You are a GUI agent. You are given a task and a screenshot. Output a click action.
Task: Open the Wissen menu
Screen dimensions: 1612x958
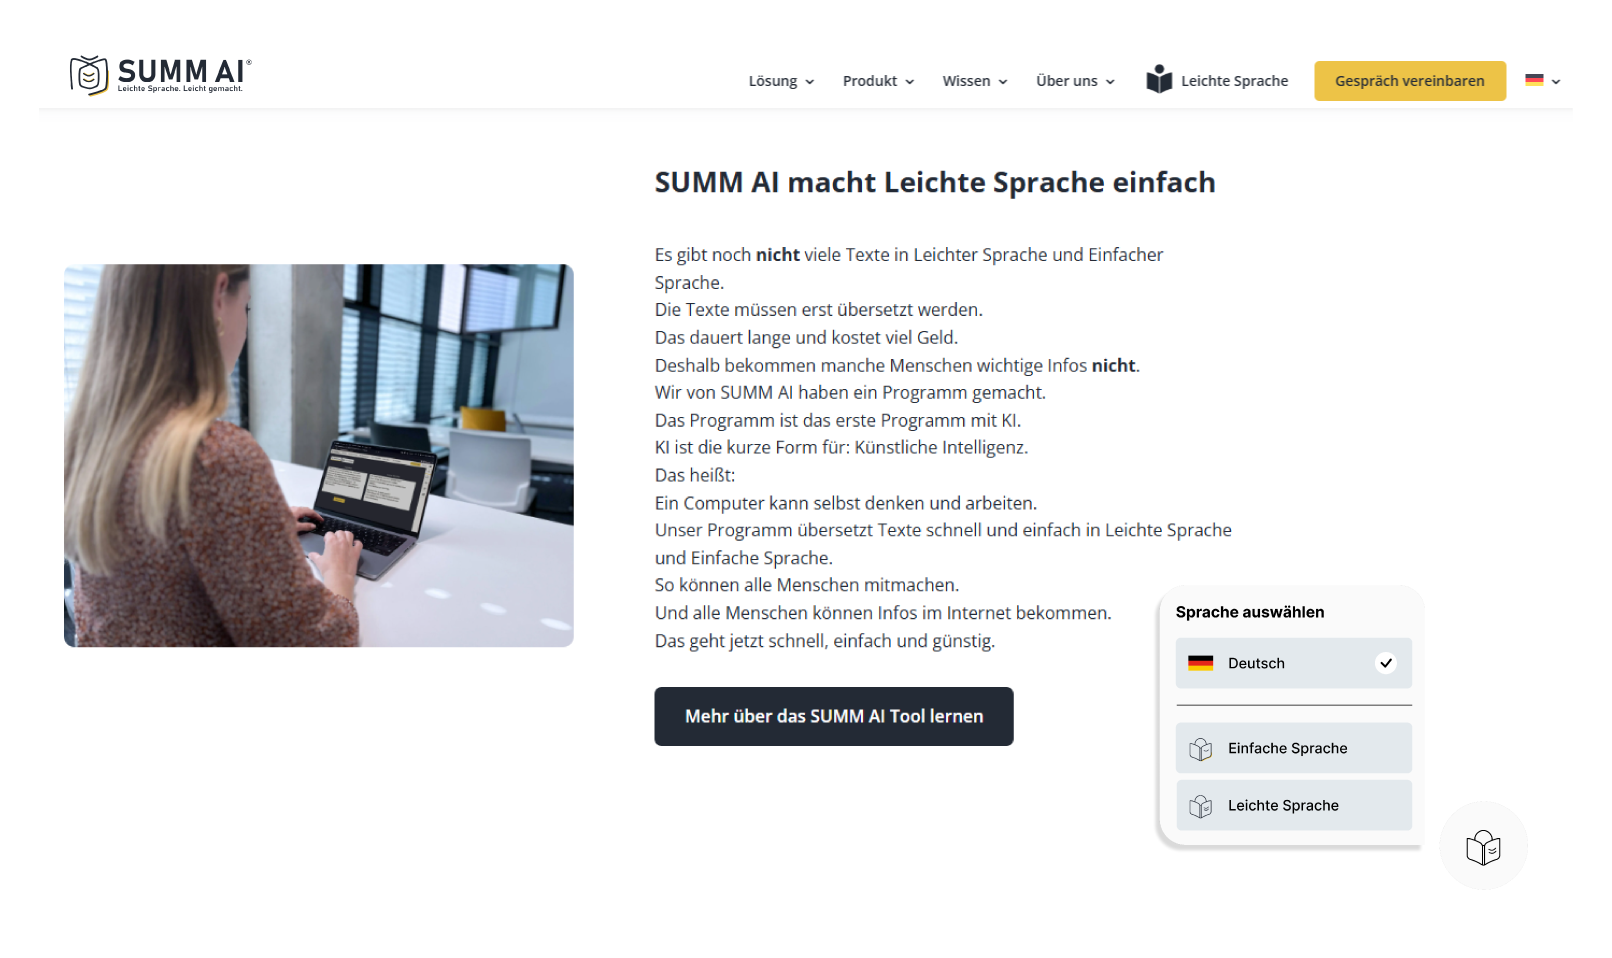975,81
